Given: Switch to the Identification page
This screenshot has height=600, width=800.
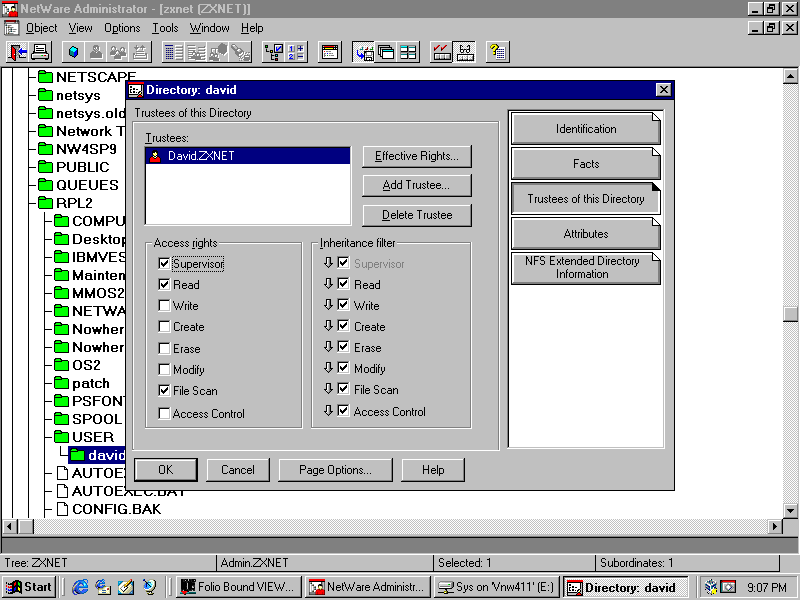Looking at the screenshot, I should [x=586, y=129].
